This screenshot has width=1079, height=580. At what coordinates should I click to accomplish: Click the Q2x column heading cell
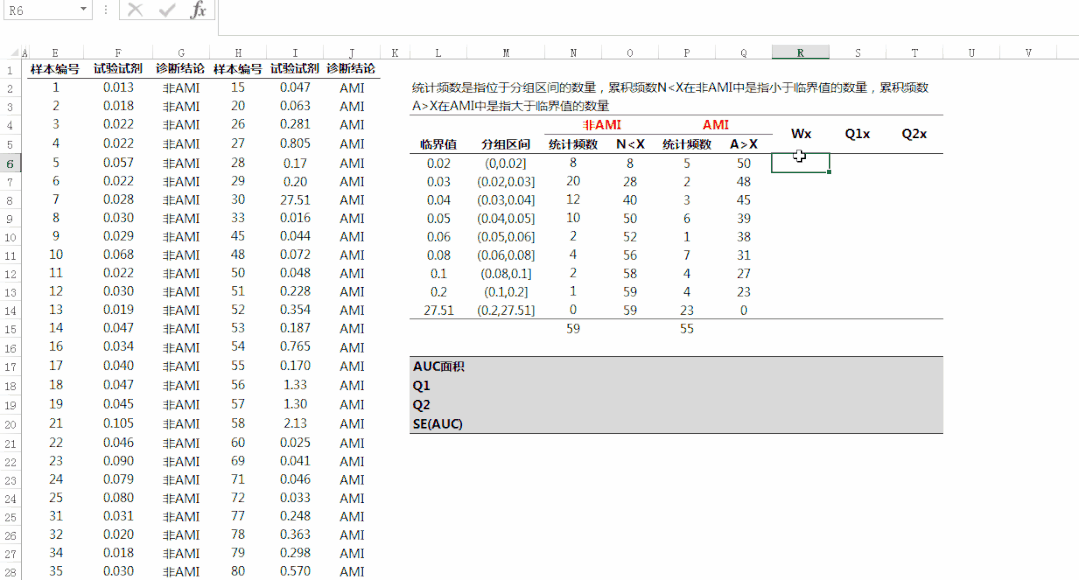(914, 134)
